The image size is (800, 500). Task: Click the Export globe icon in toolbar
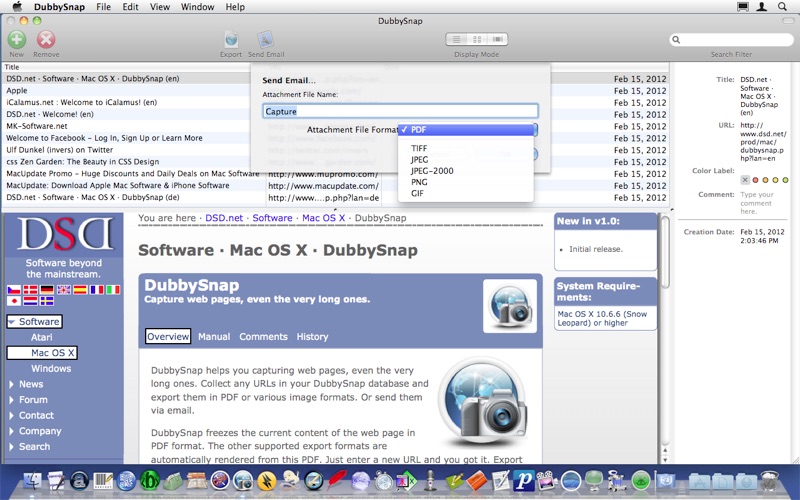[x=231, y=39]
